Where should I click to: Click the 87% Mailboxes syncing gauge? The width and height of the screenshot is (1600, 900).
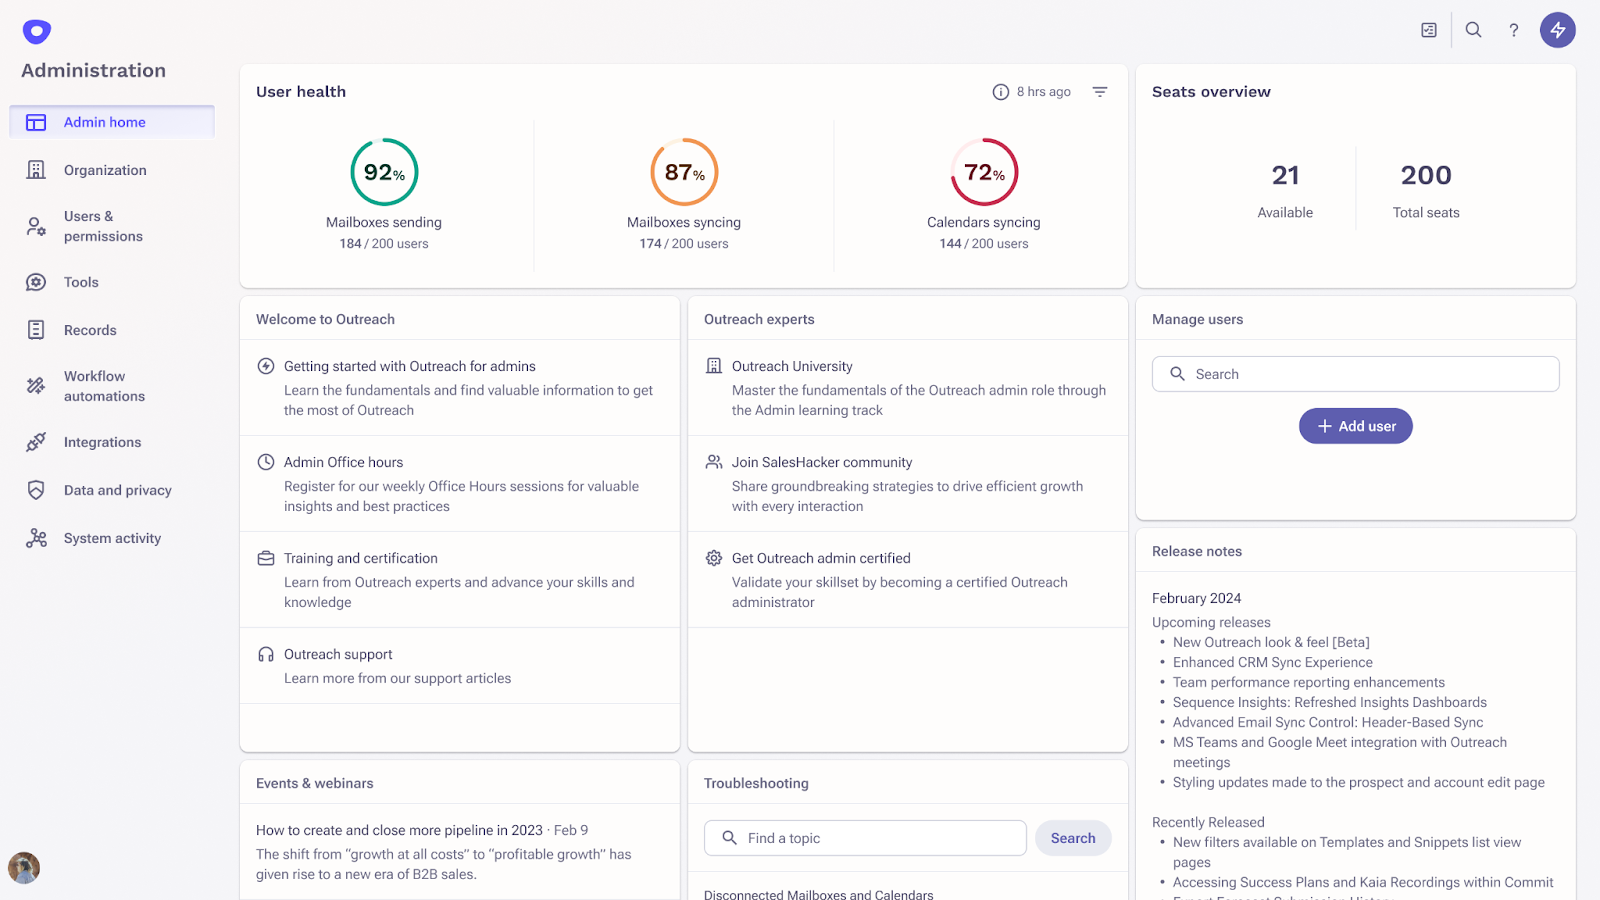pyautogui.click(x=684, y=172)
